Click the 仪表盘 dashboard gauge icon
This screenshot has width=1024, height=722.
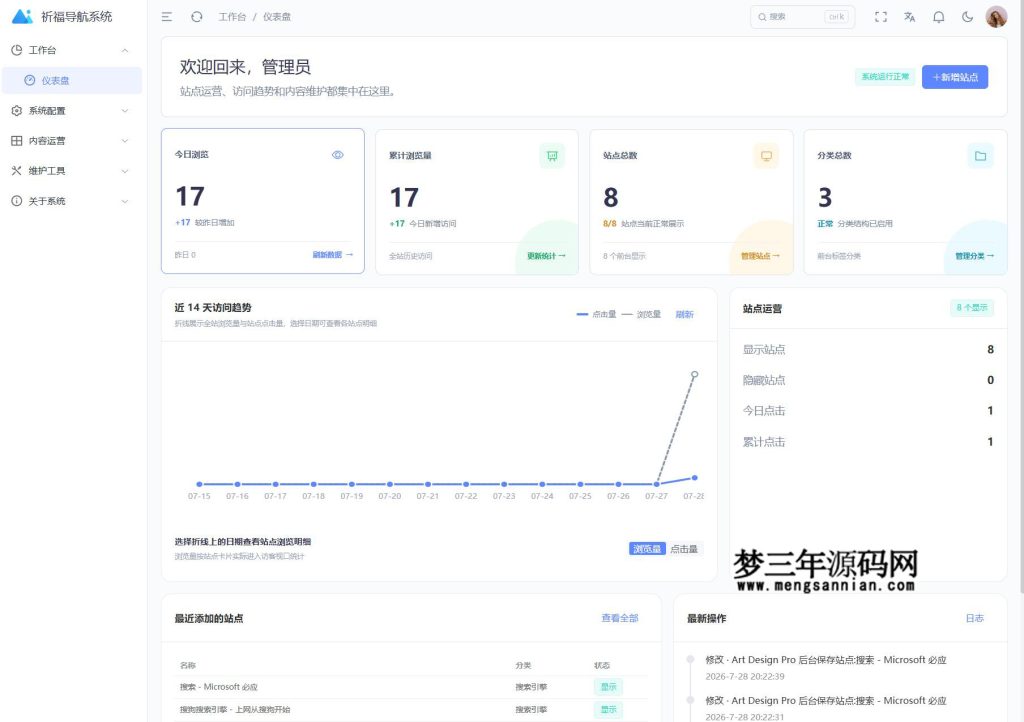[29, 80]
